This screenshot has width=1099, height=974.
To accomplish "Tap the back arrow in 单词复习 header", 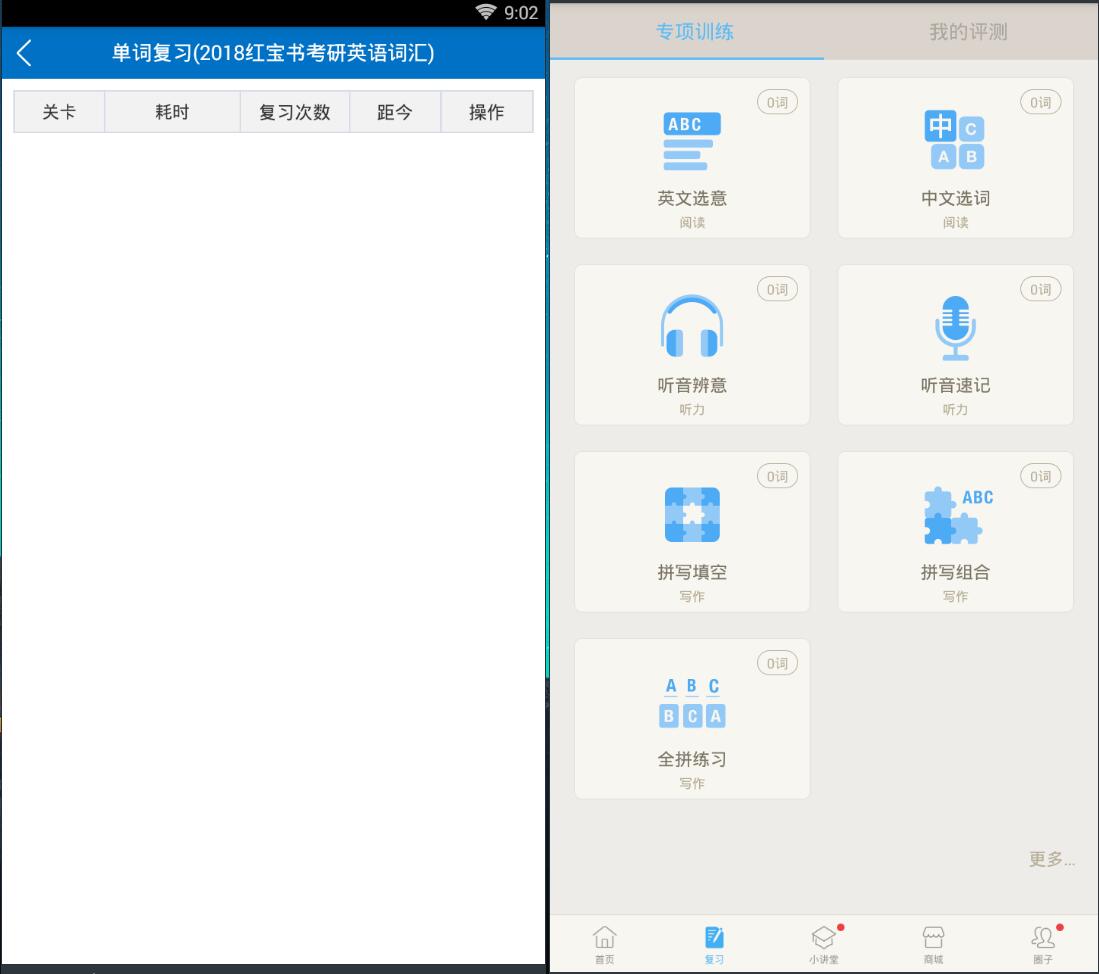I will coord(24,53).
